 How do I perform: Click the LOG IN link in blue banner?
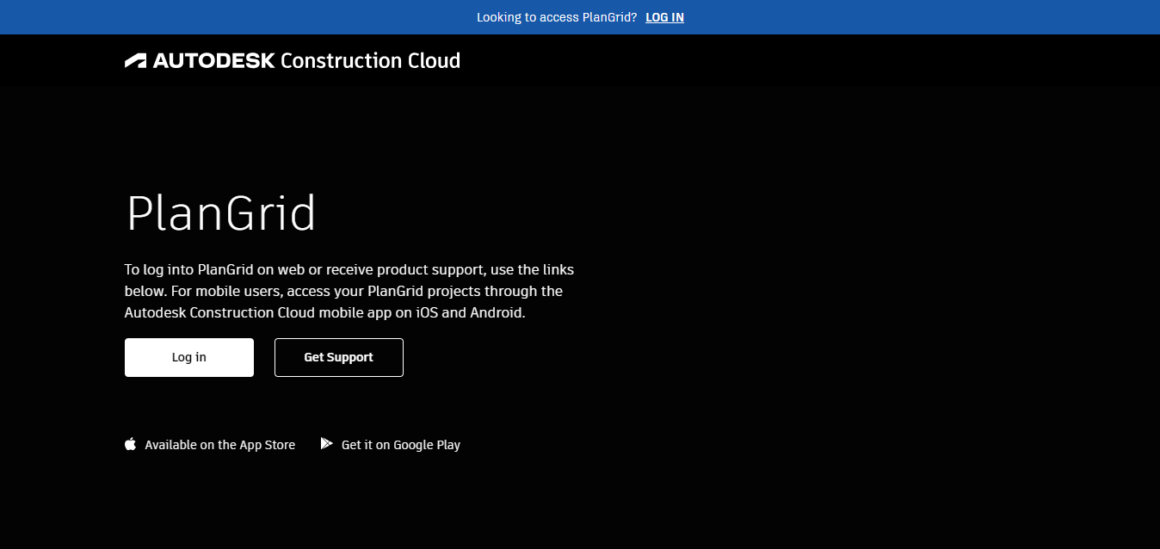[664, 17]
